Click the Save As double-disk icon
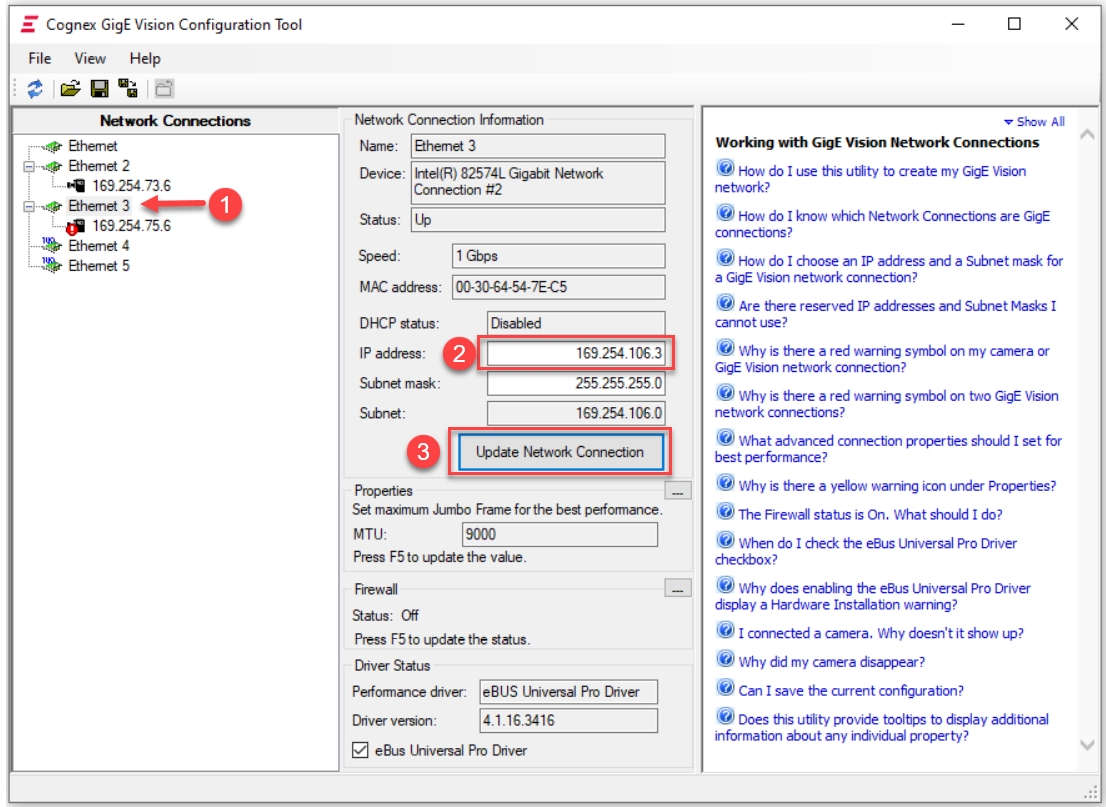 pyautogui.click(x=128, y=89)
